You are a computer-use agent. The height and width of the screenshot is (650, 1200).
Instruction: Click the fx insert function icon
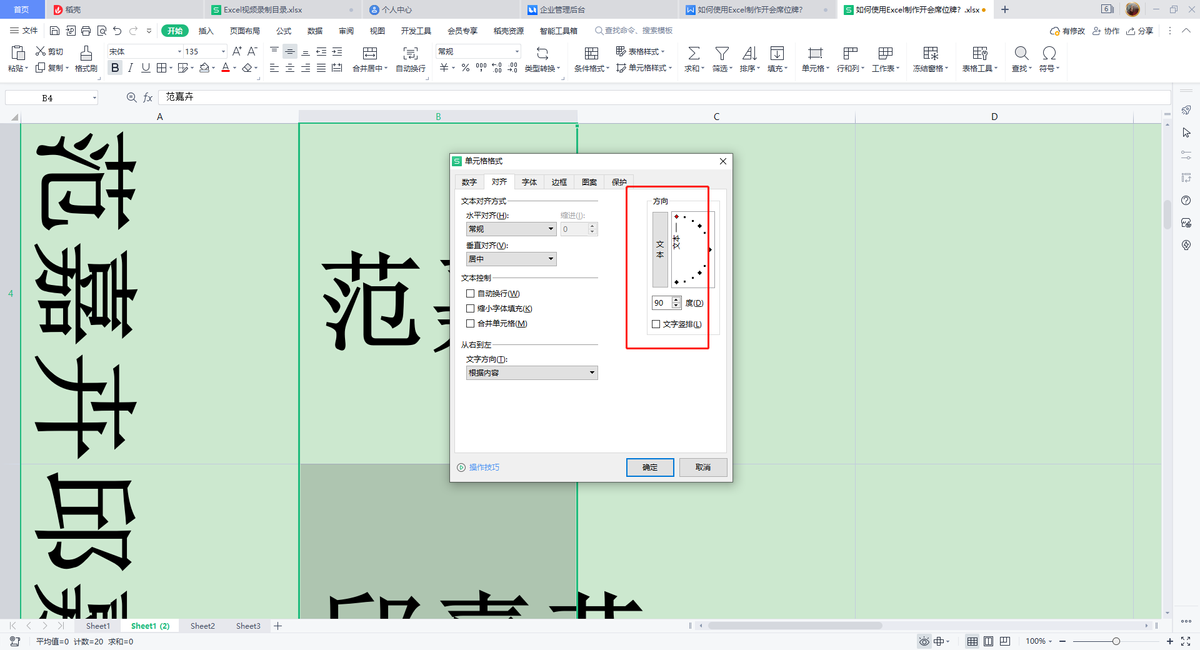[148, 97]
